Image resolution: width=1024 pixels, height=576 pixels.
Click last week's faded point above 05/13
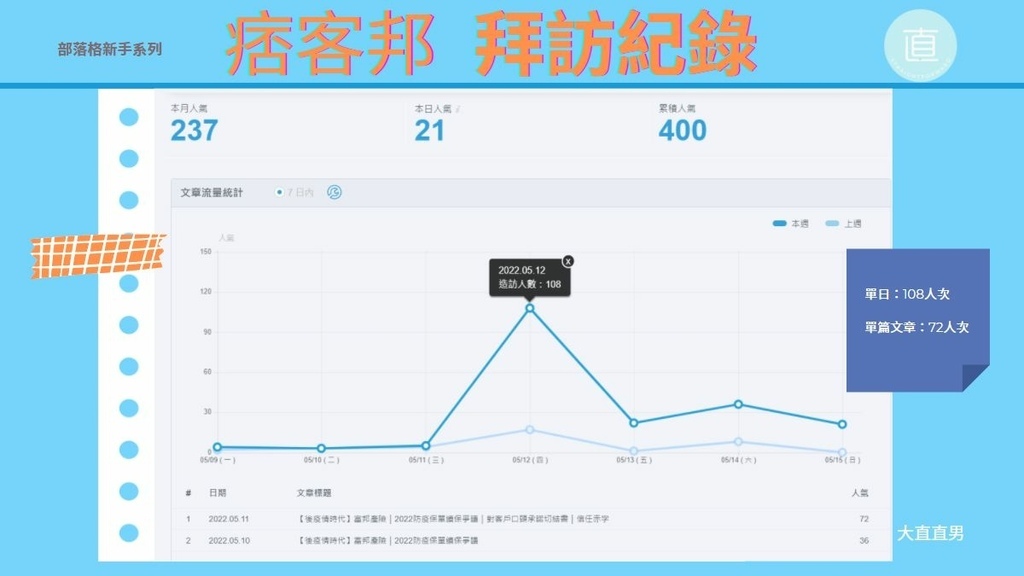point(633,451)
